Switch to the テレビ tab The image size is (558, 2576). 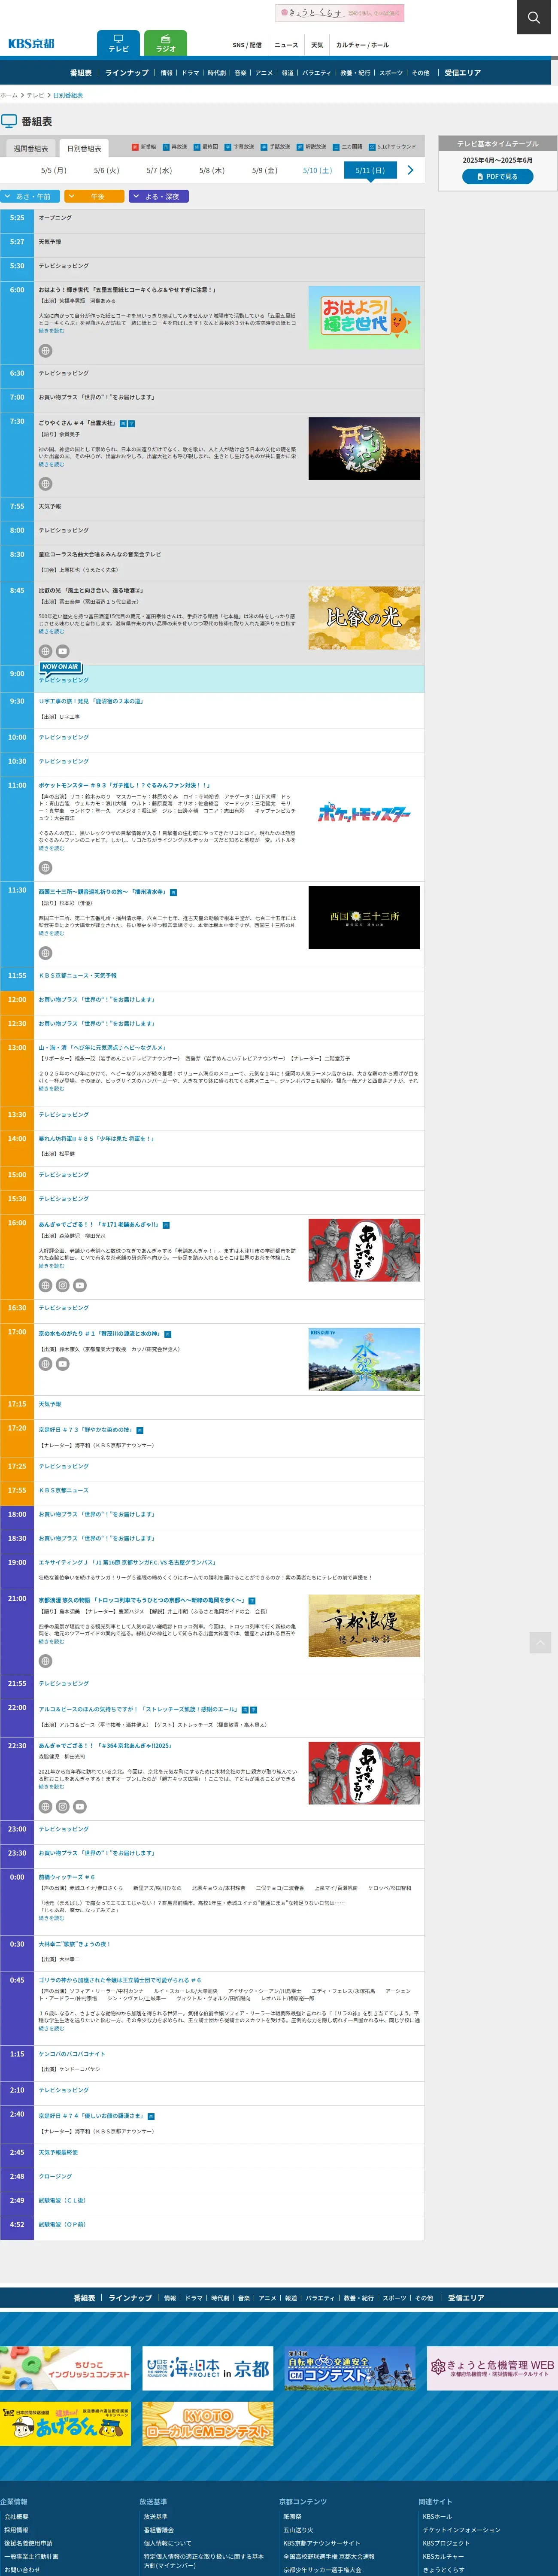click(x=118, y=43)
